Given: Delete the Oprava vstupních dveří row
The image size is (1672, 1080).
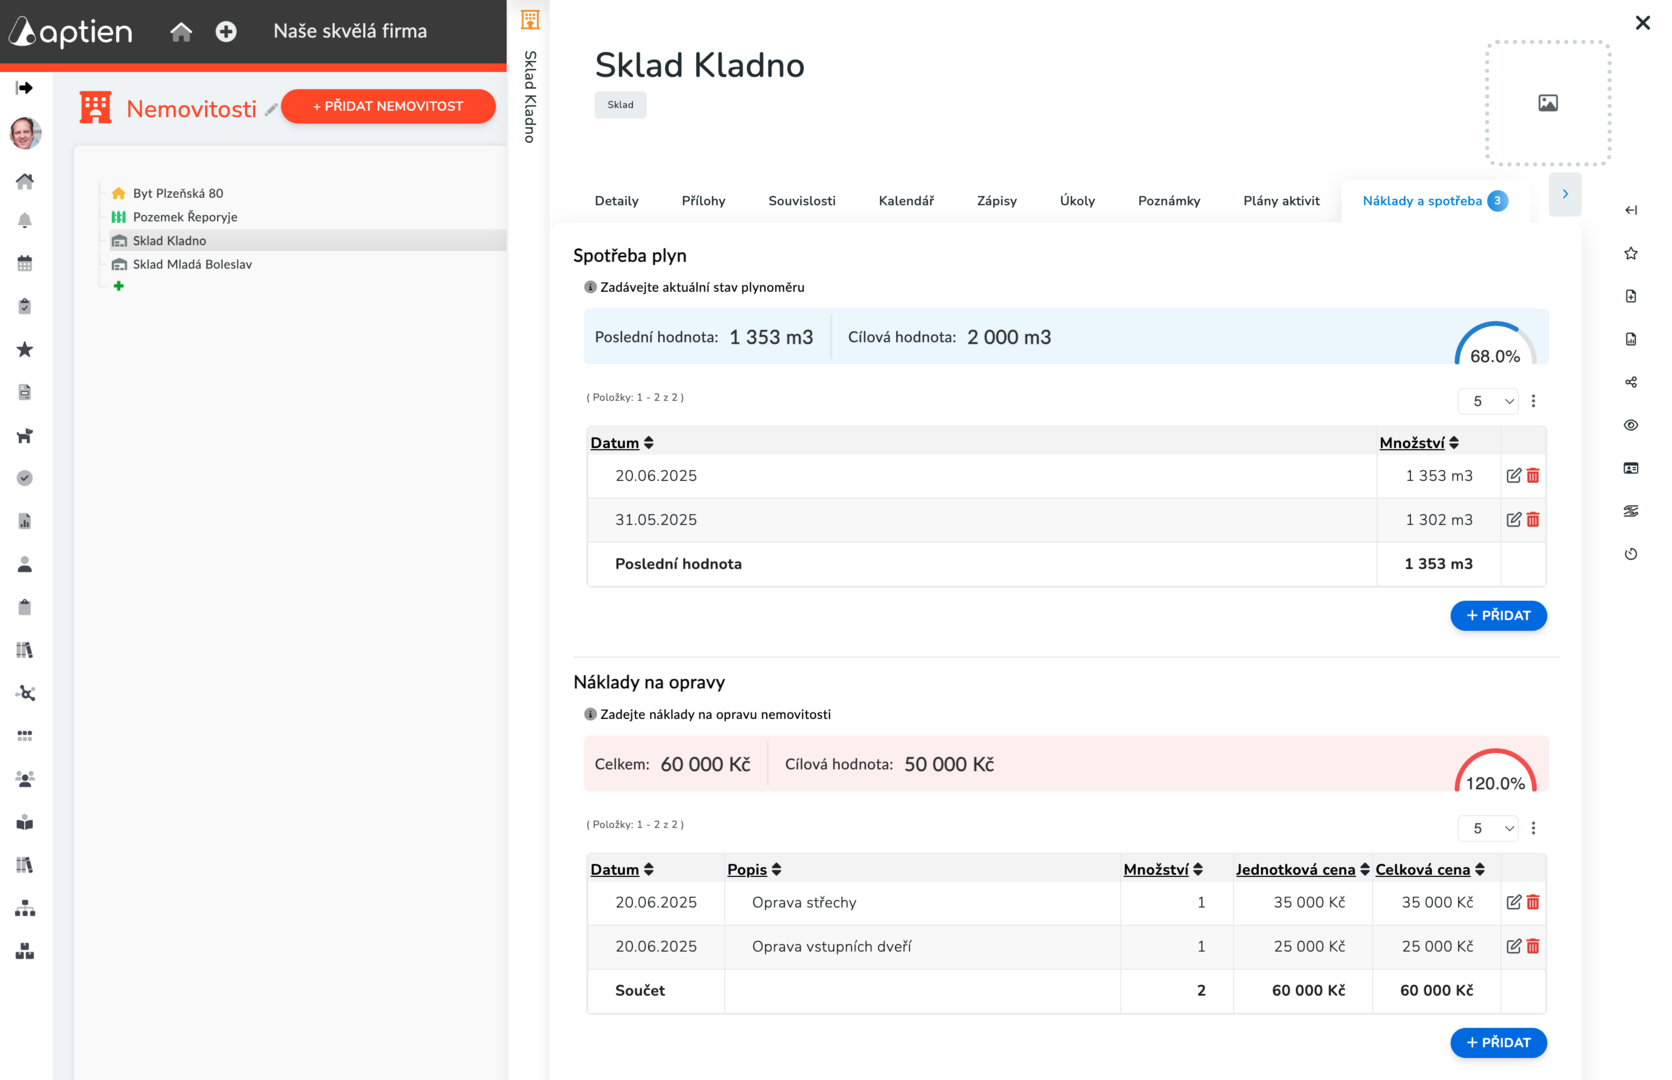Looking at the screenshot, I should pyautogui.click(x=1533, y=946).
